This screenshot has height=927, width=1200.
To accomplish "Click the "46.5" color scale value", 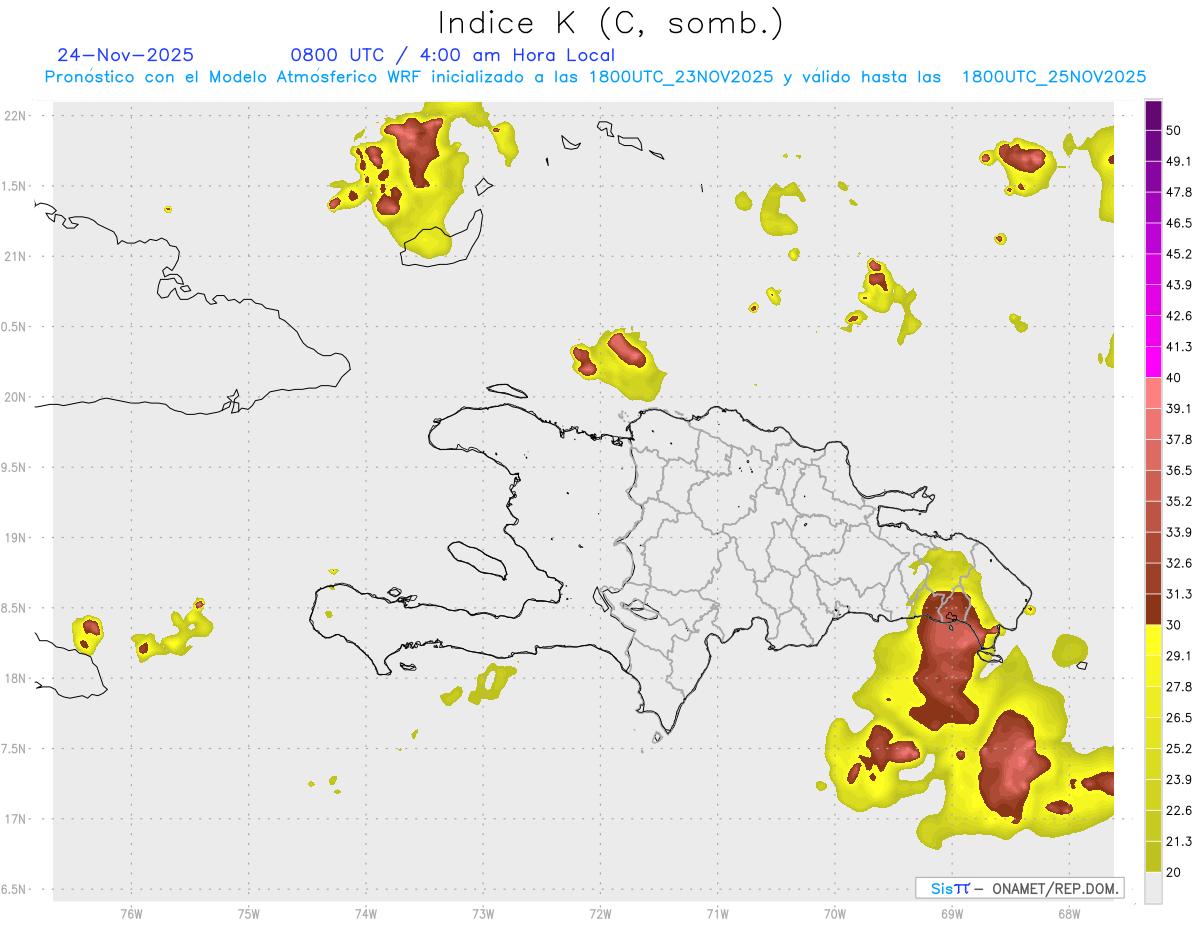I will click(1179, 223).
